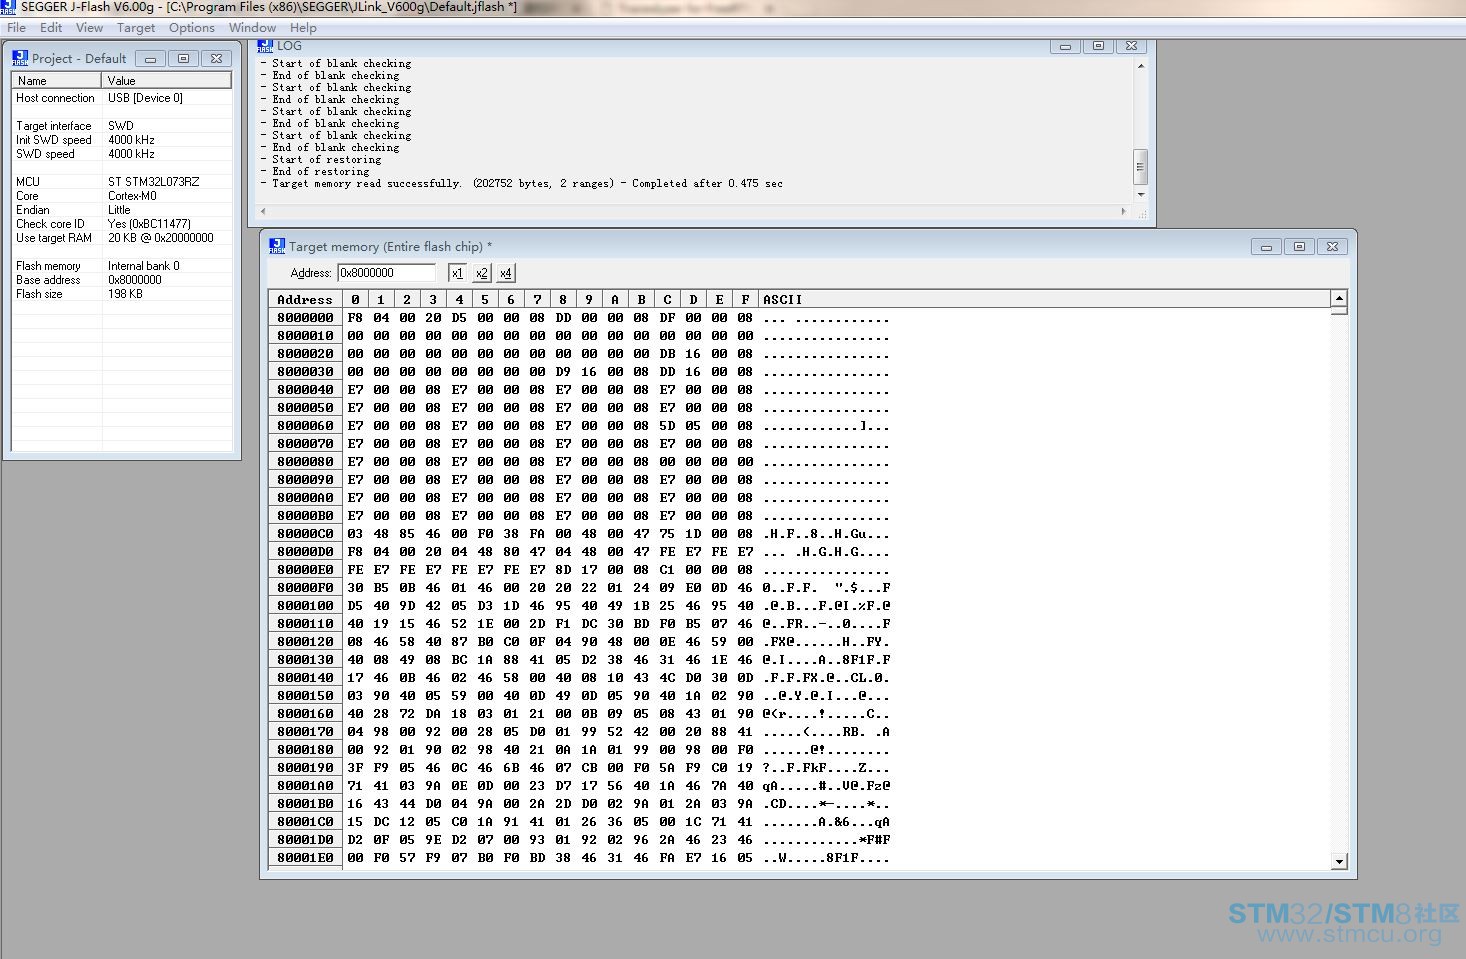Open the View menu
1466x959 pixels.
[x=89, y=28]
